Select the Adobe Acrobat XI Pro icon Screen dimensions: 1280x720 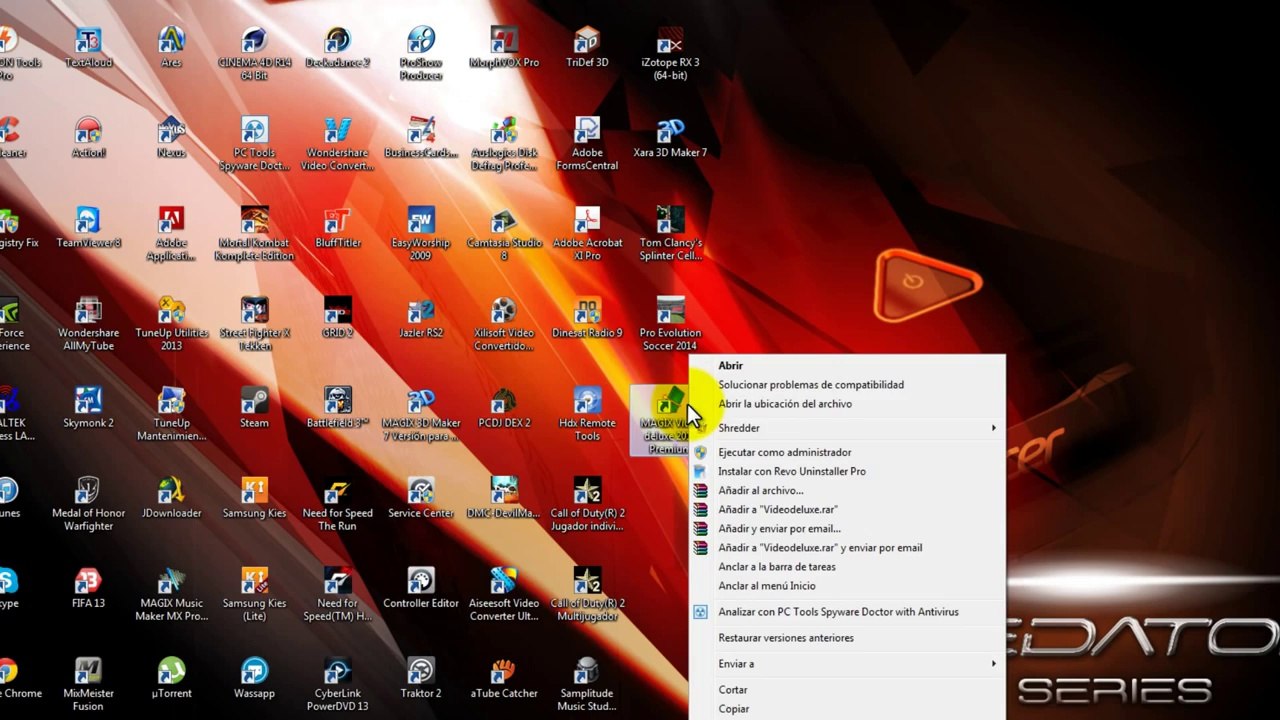pyautogui.click(x=587, y=234)
